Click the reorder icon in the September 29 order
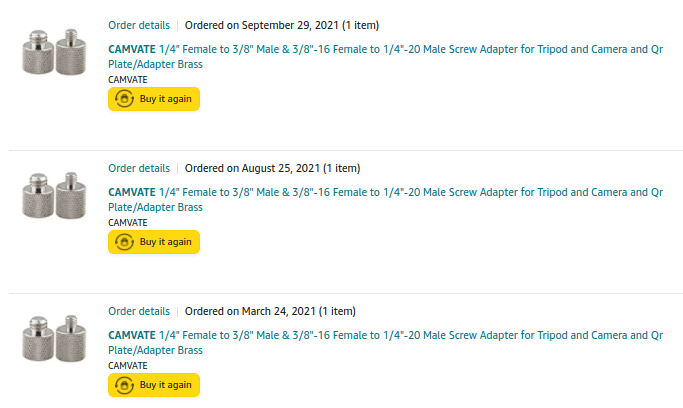 pyautogui.click(x=125, y=99)
